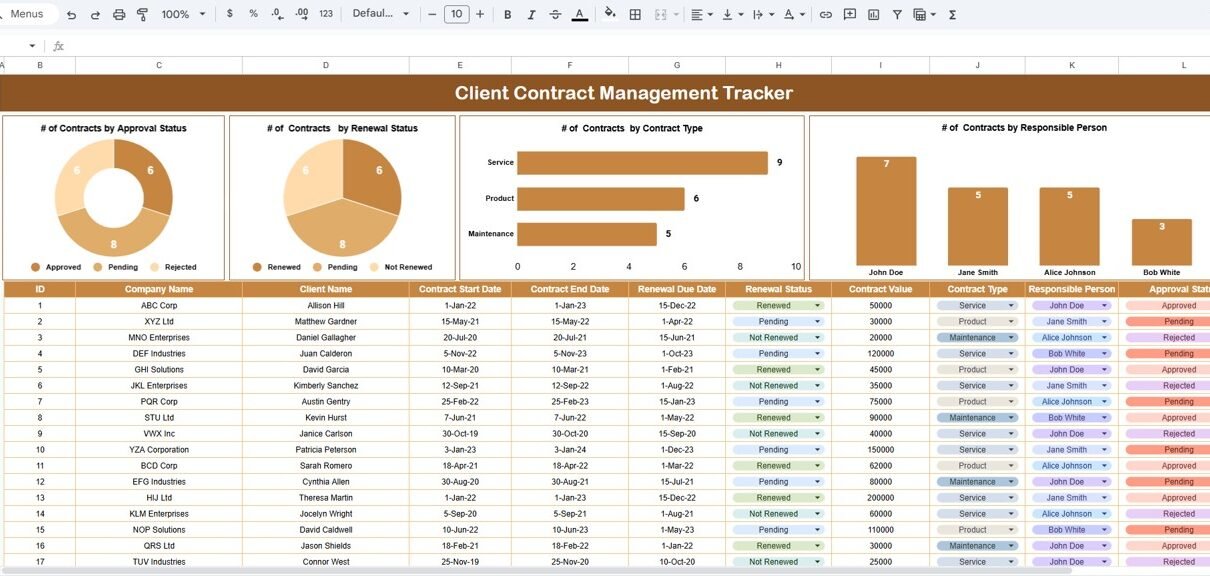
Task: Open the fill color picker
Action: pyautogui.click(x=610, y=15)
